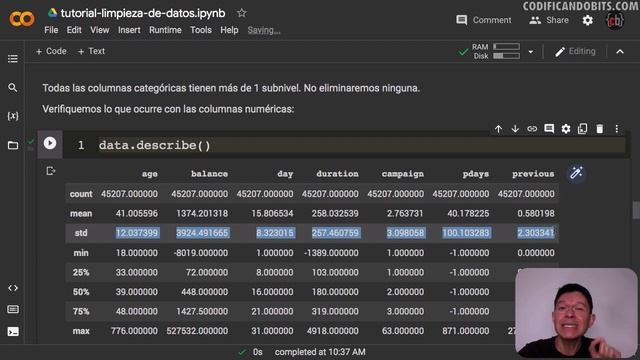640x360 pixels.
Task: Expand the RAM and Disk runtime dropdown
Action: [x=531, y=52]
